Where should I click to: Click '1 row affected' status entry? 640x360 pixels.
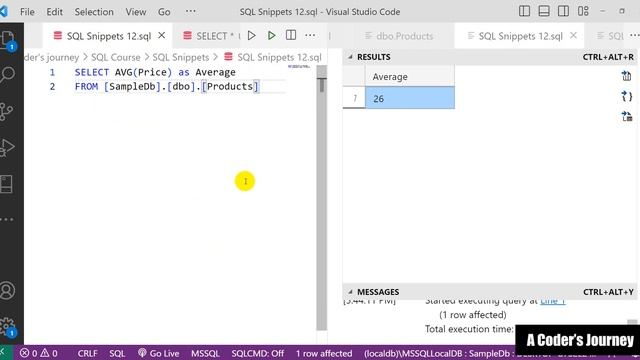point(324,353)
